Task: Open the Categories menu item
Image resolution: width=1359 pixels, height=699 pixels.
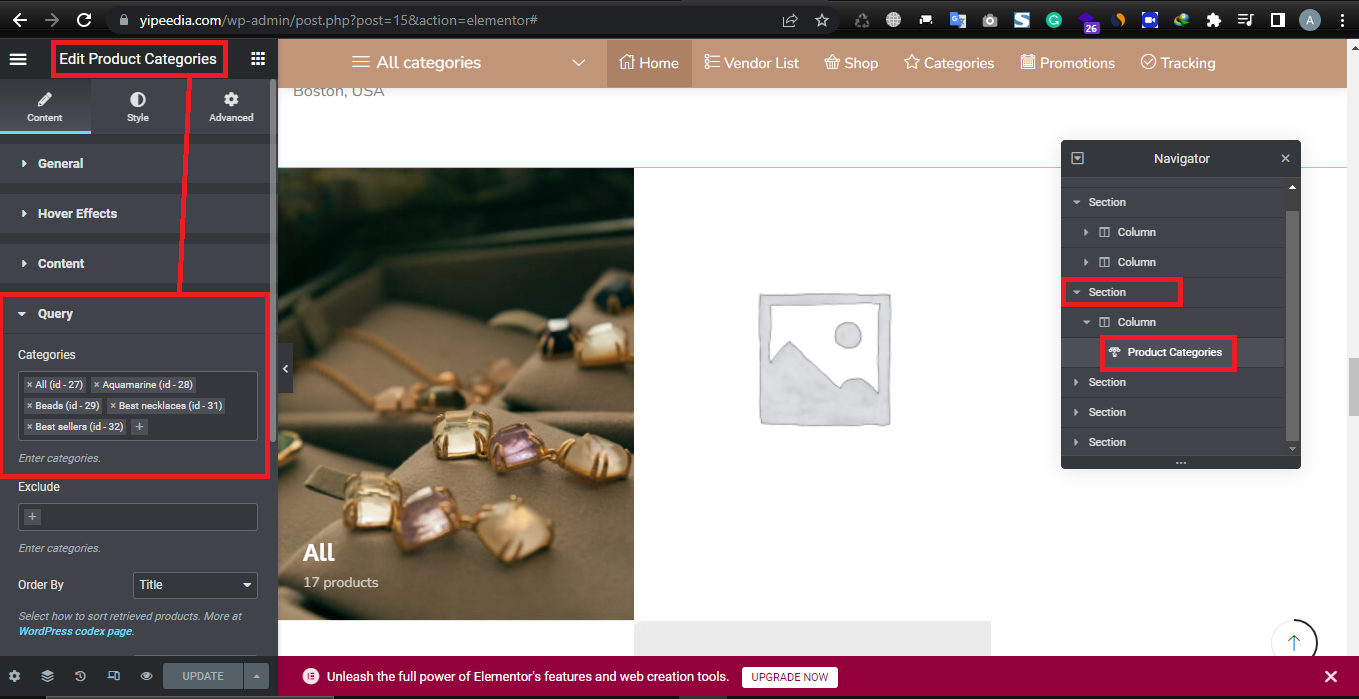Action: 949,63
